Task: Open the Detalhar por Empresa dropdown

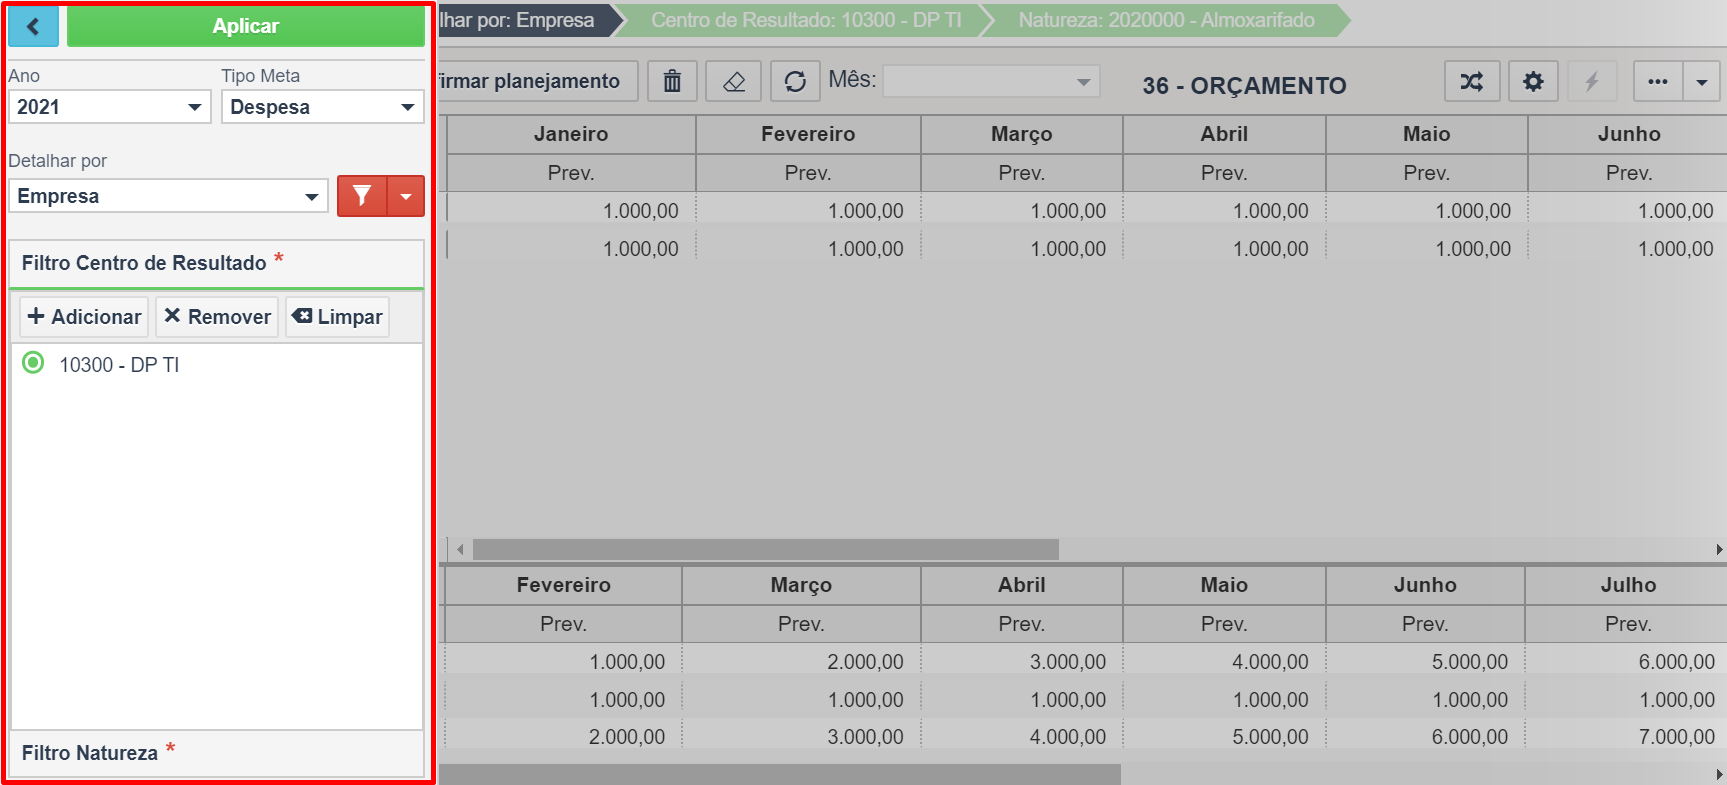Action: tap(168, 196)
